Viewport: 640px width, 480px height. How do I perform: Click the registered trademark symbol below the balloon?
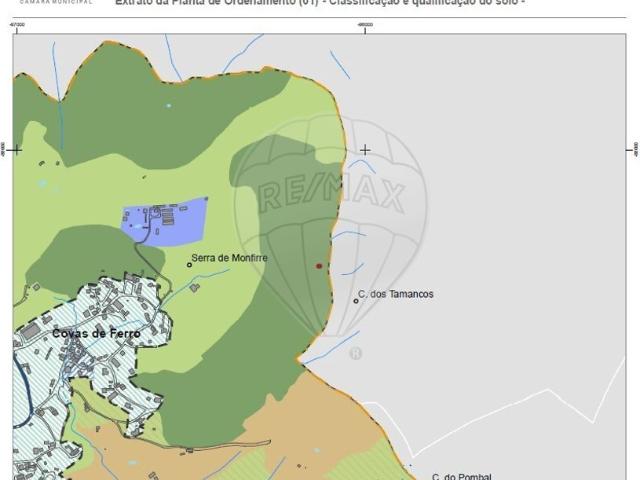(x=356, y=353)
